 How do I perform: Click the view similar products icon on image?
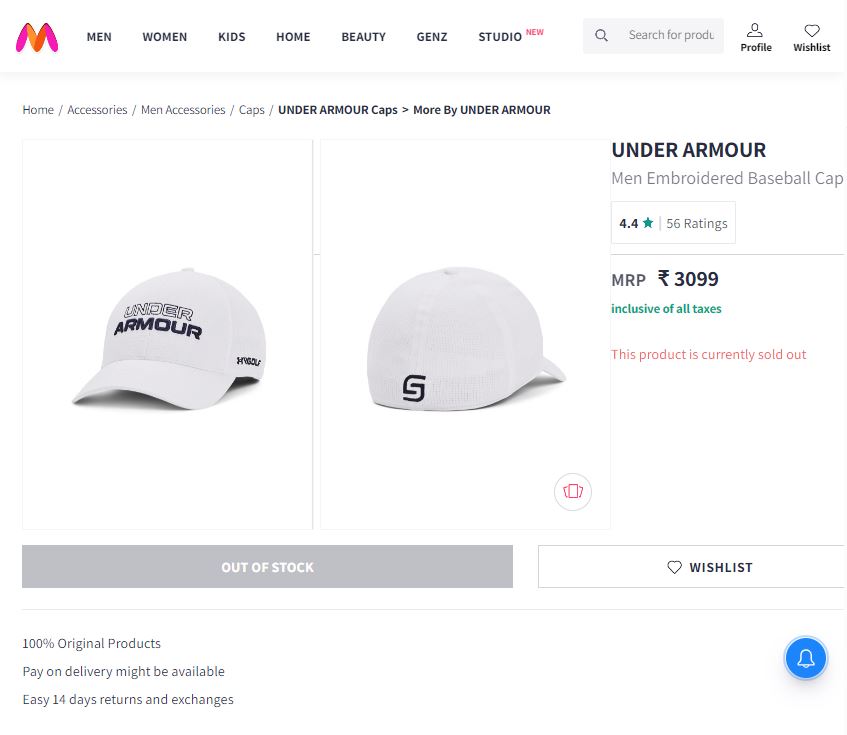tap(572, 491)
